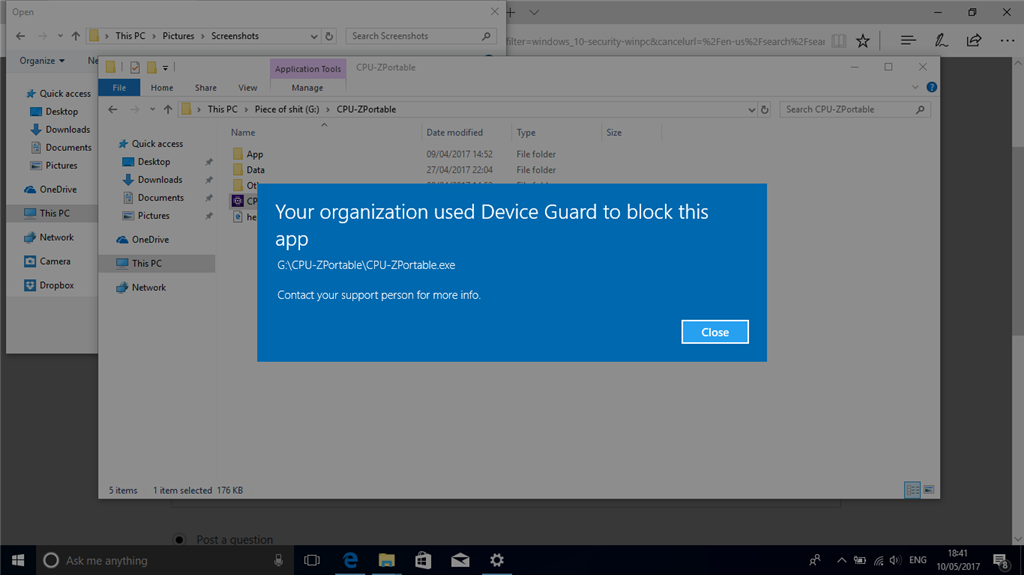The height and width of the screenshot is (575, 1024).
Task: Open recent locations dropdown in CPU-ZPortable window
Action: coord(152,109)
